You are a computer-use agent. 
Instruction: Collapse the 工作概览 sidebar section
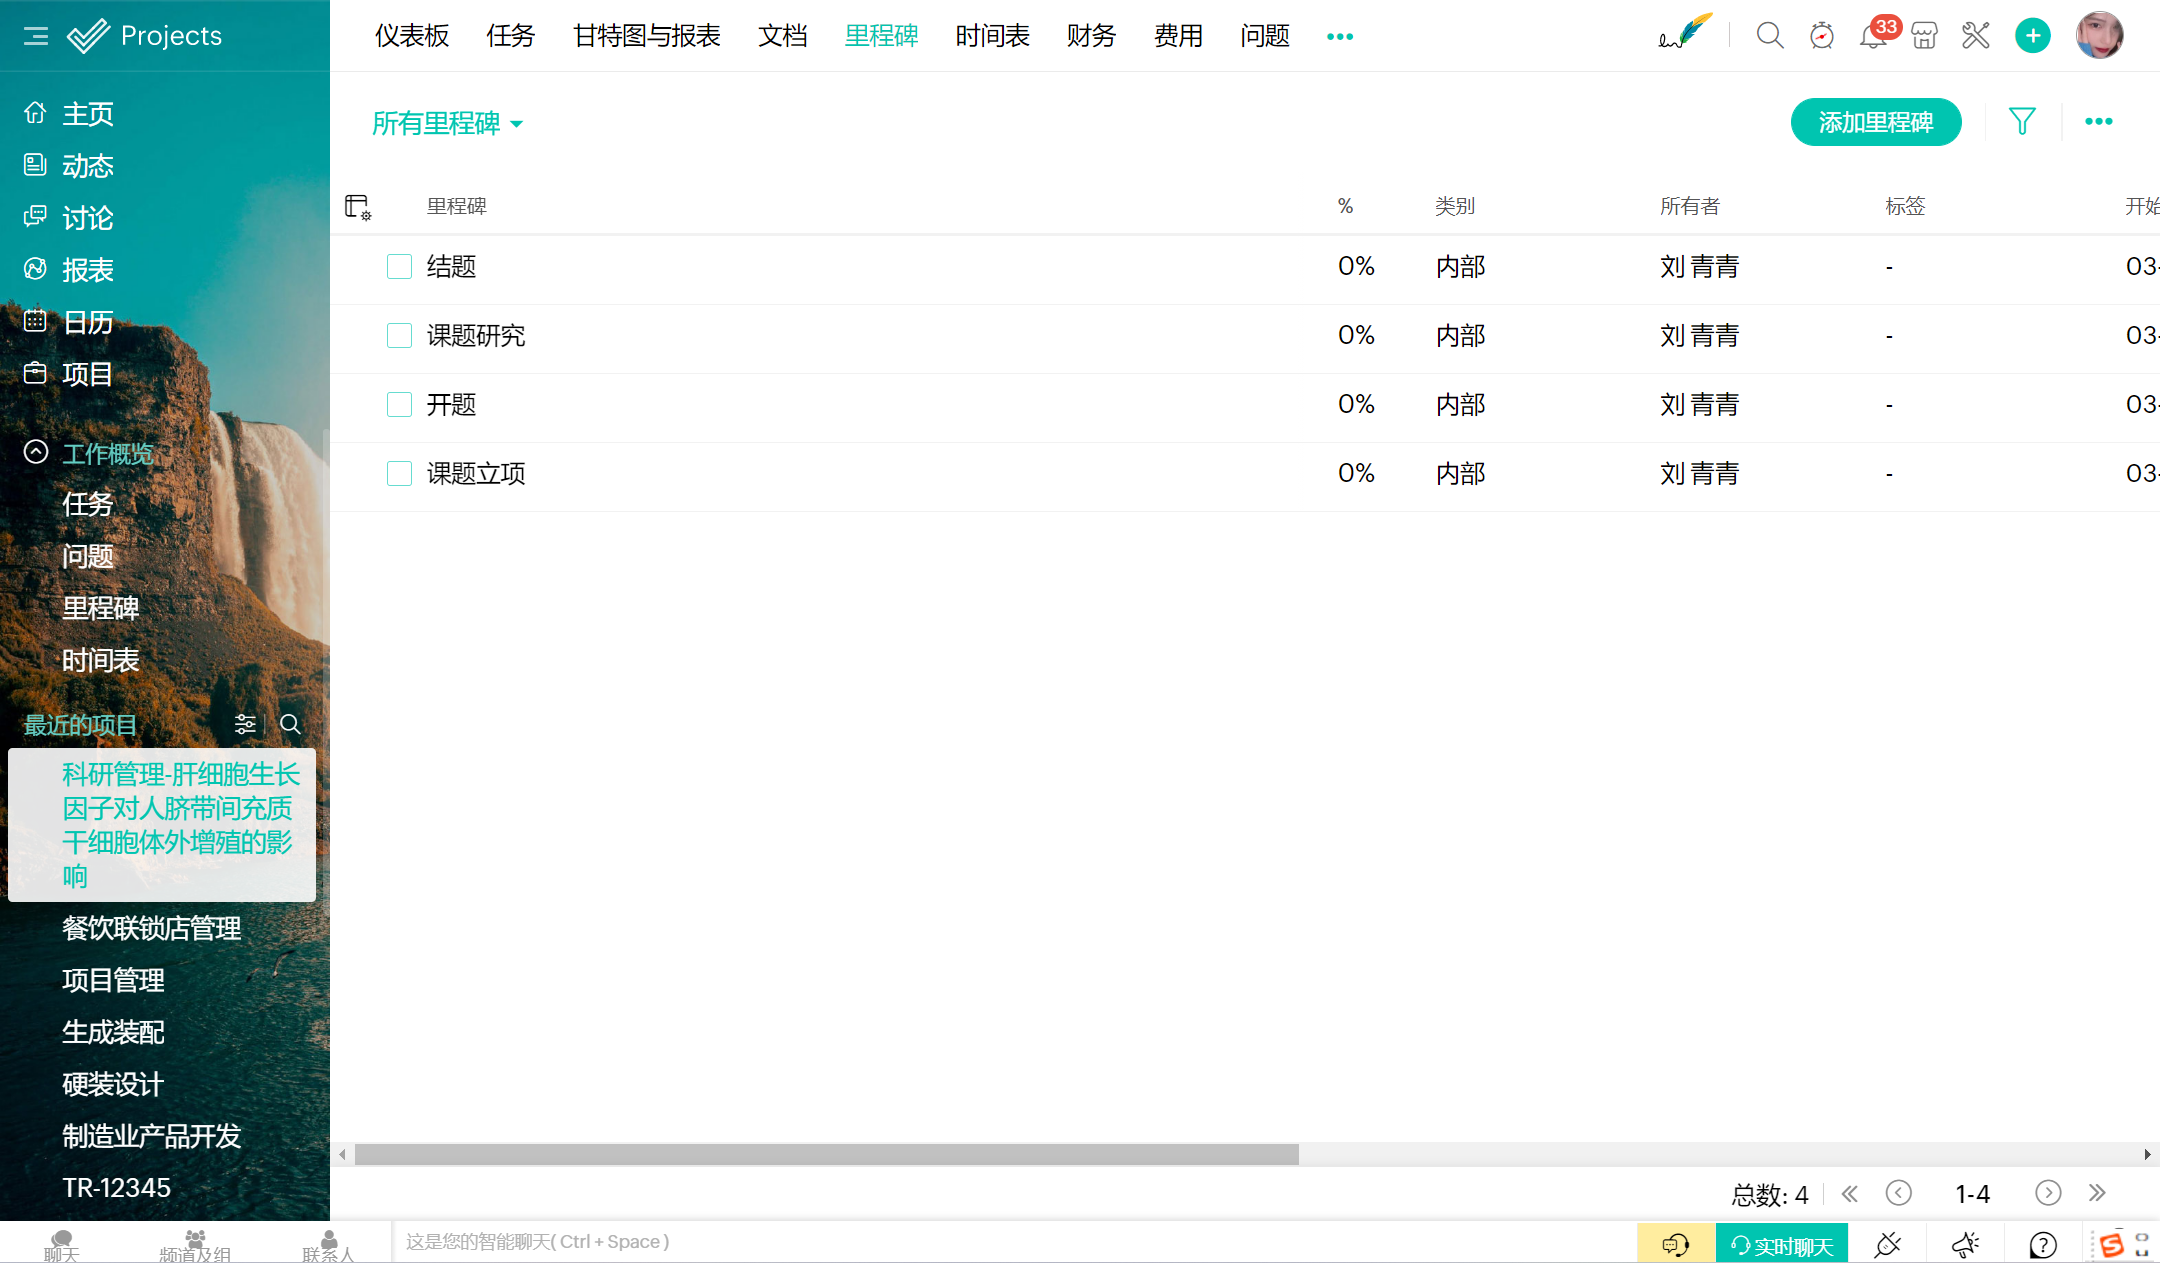36,452
